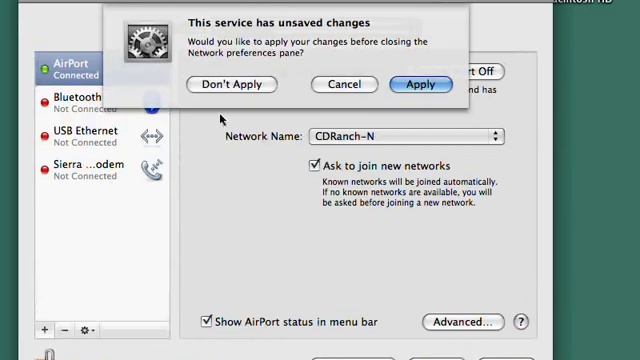Click the red Sierra modem status dot
Image resolution: width=640 pixels, height=360 pixels.
click(x=45, y=170)
